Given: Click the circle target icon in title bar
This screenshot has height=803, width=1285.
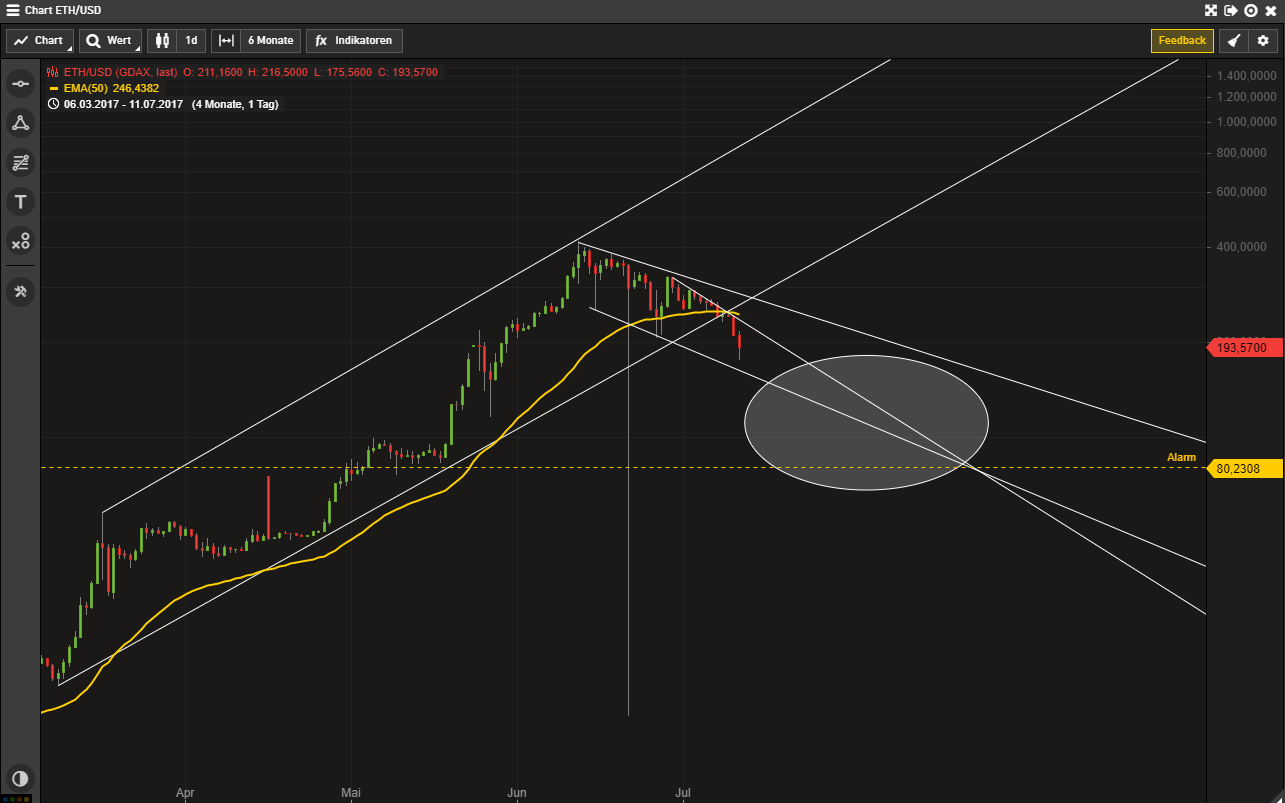Looking at the screenshot, I should pyautogui.click(x=1250, y=10).
